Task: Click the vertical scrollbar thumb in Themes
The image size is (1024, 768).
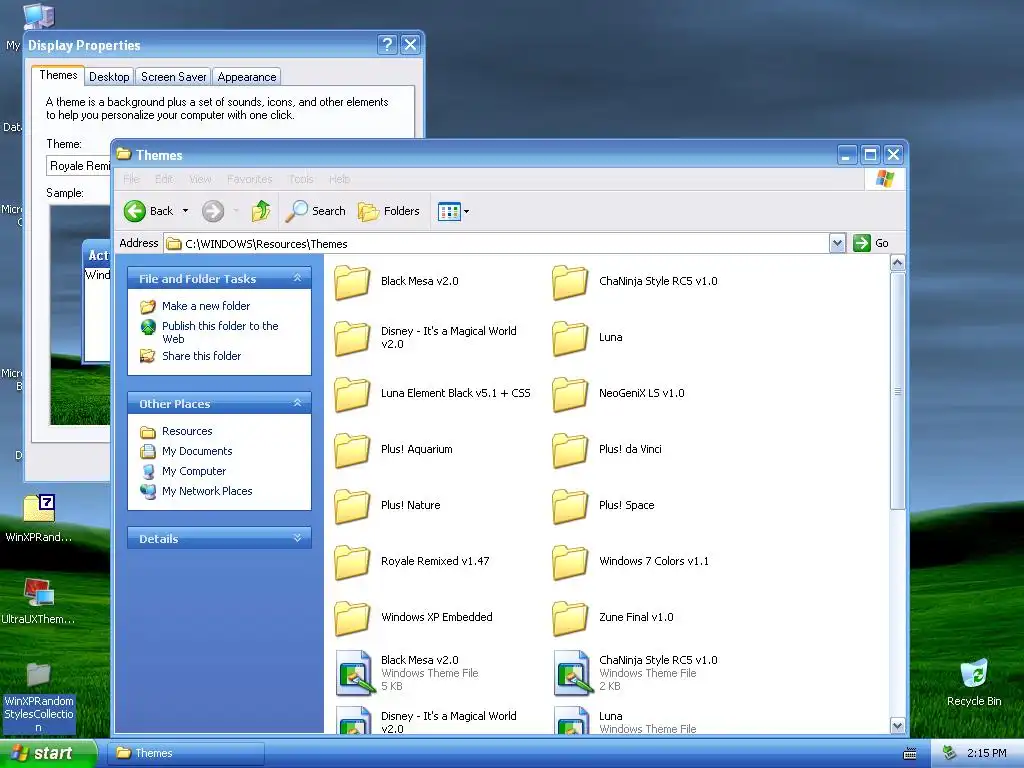Action: (897, 391)
